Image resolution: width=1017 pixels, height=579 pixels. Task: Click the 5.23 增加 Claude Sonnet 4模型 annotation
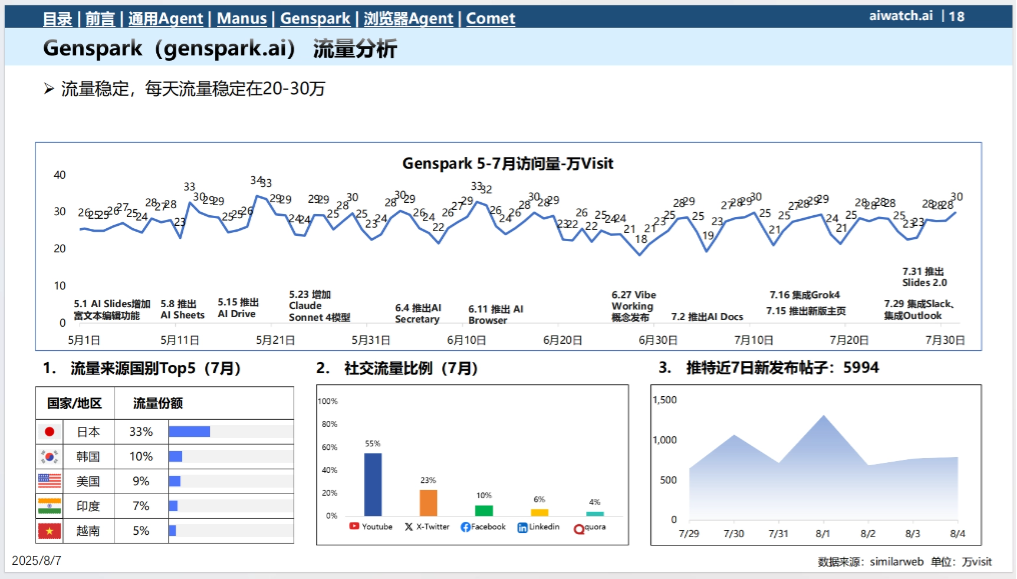[x=319, y=306]
